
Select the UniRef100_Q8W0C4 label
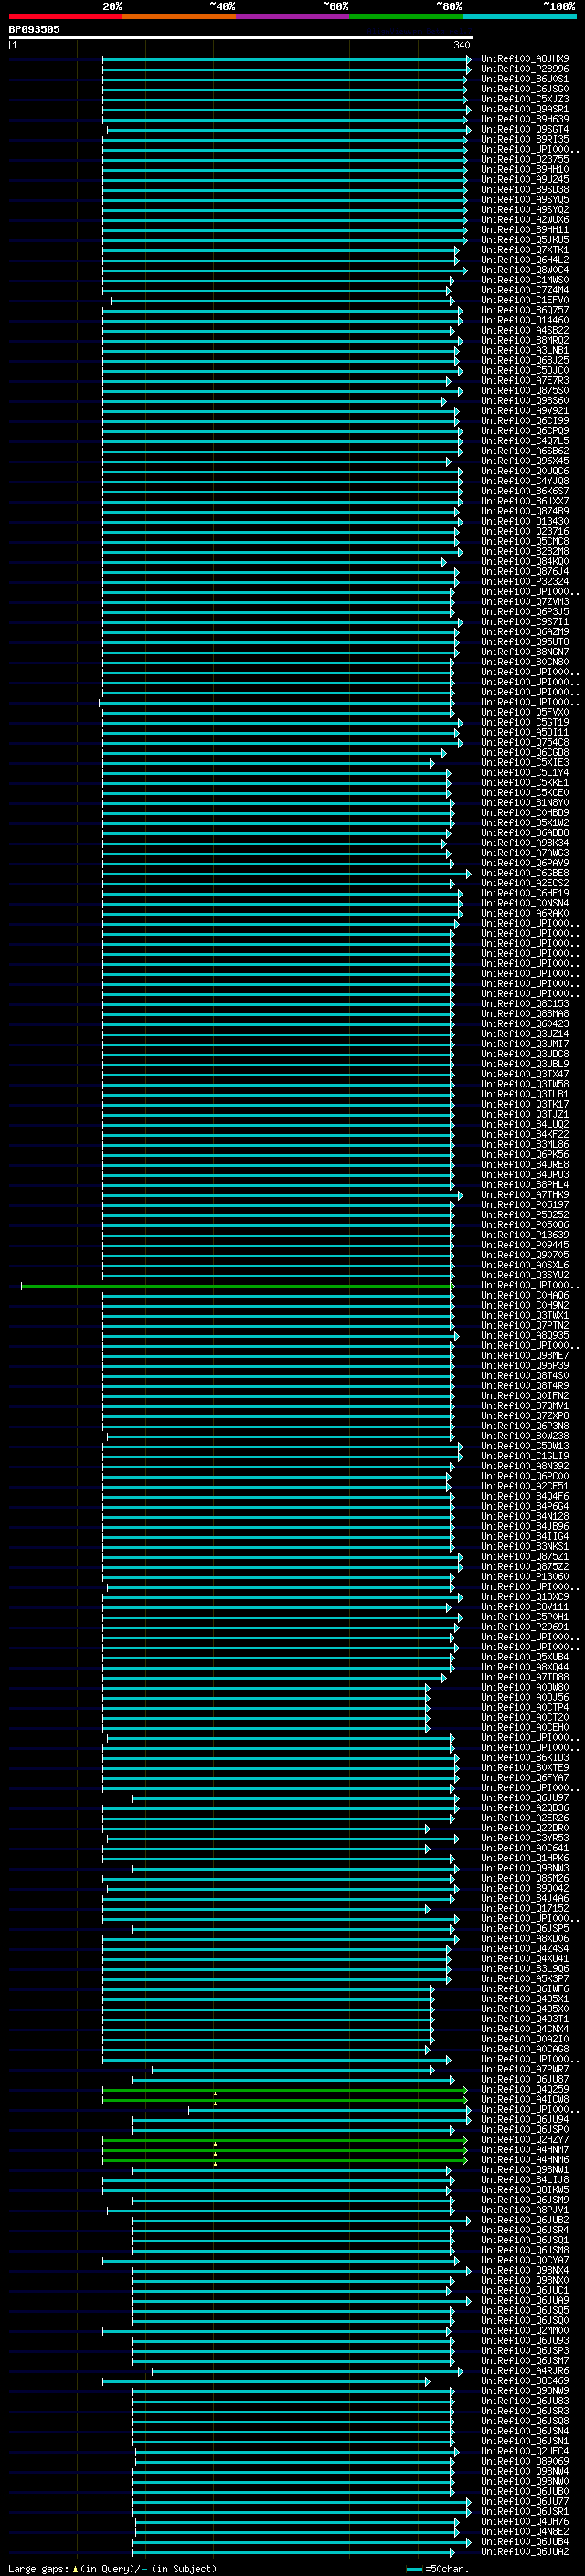525,270
